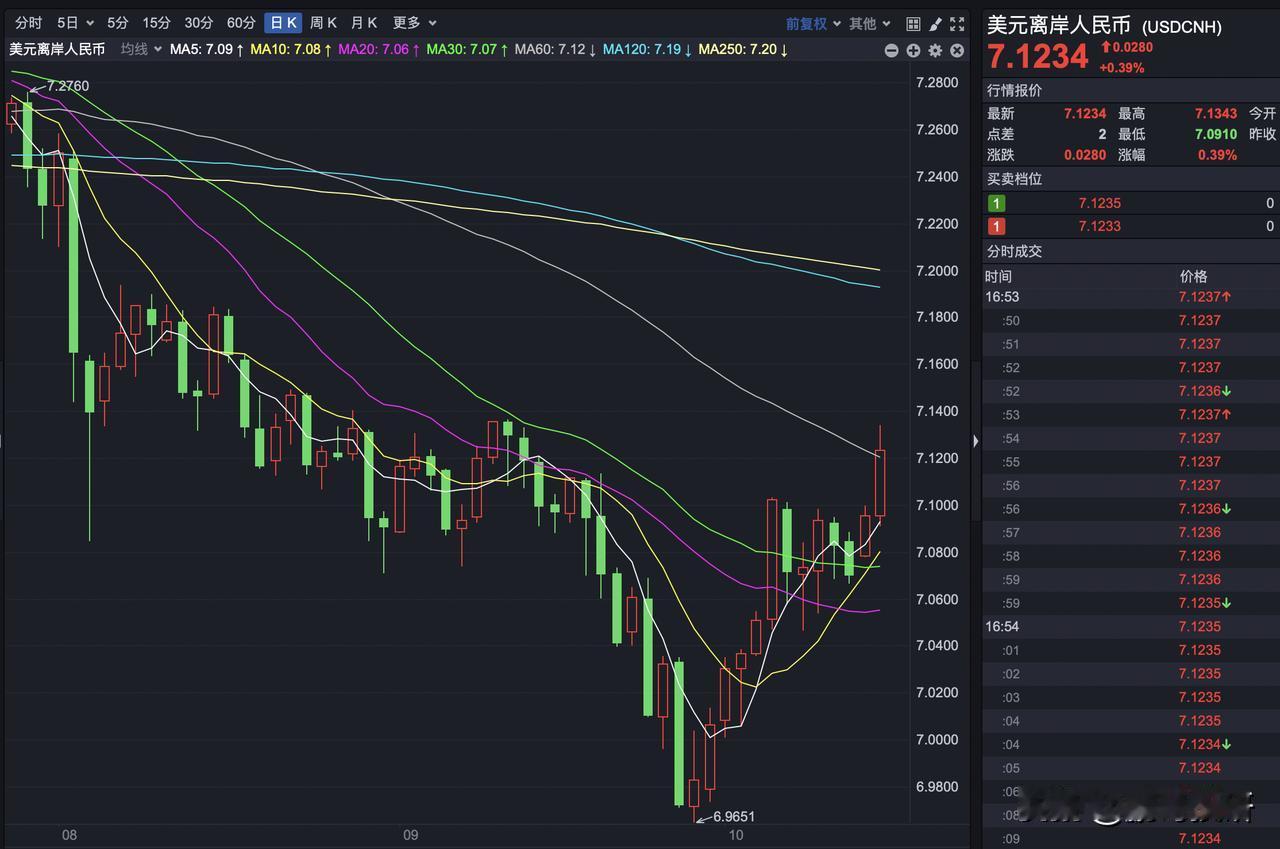Click the 08 month marker on time axis
Image resolution: width=1280 pixels, height=849 pixels.
[x=69, y=835]
